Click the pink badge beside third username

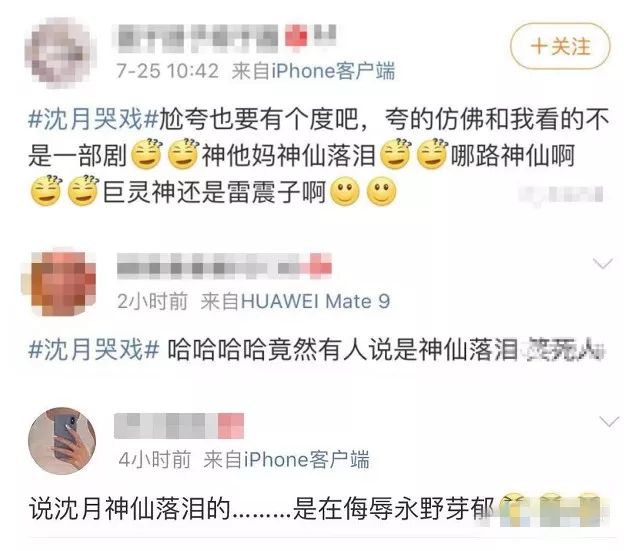(231, 426)
